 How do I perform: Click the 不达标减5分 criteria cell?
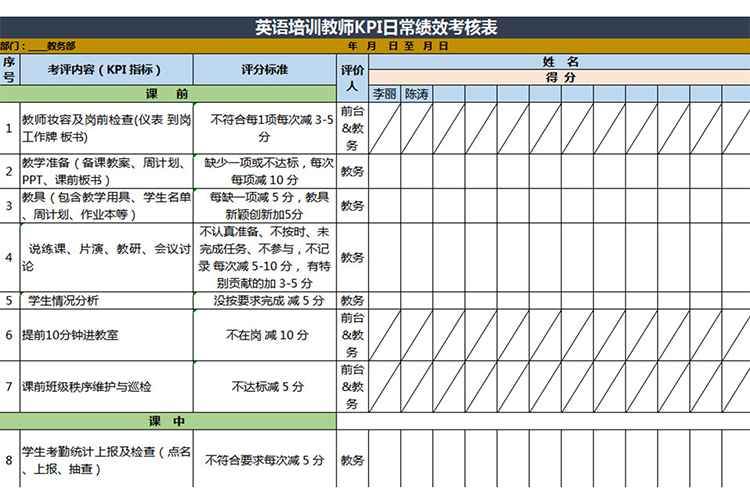coord(264,386)
